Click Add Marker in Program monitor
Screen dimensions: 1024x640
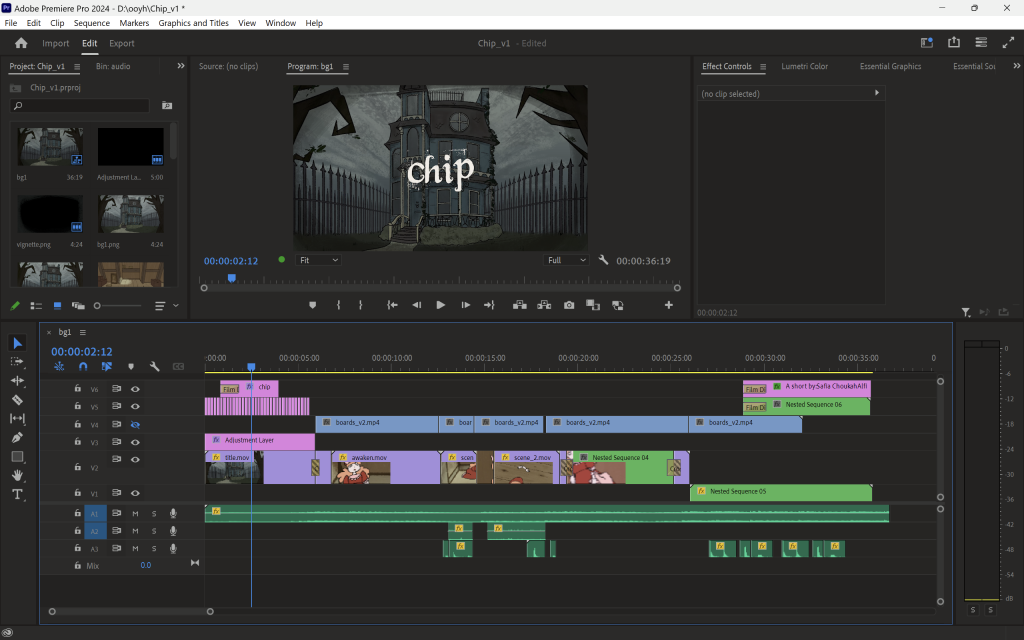point(313,305)
